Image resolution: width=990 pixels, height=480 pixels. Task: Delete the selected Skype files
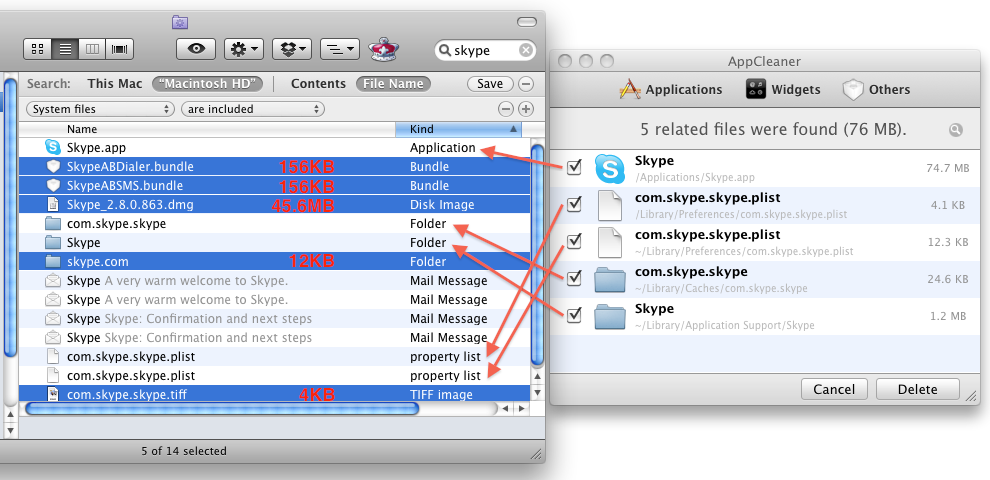[x=918, y=389]
